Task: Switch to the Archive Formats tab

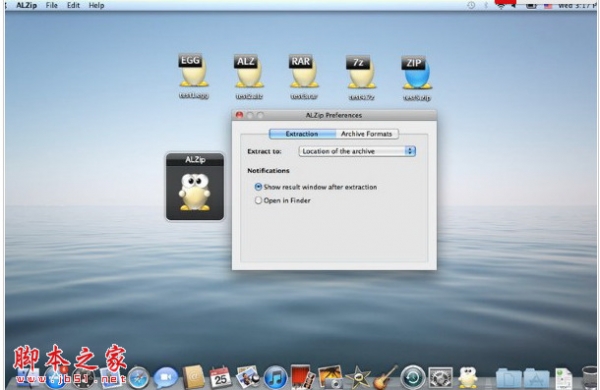Action: pos(367,134)
